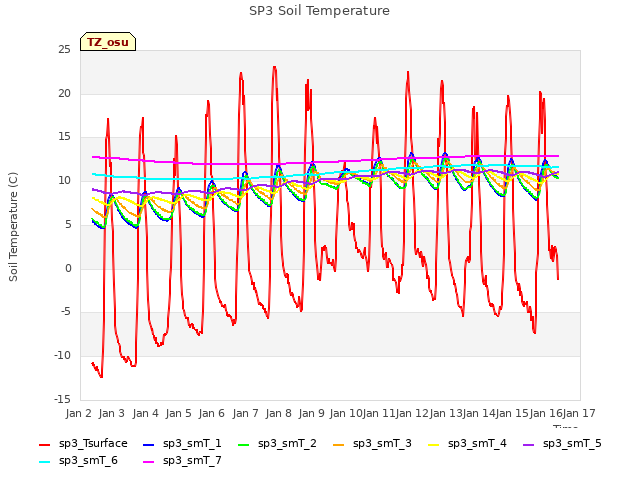Click the Jan 3 x-axis tick label
Viewport: 640px width, 480px height.
(112, 413)
